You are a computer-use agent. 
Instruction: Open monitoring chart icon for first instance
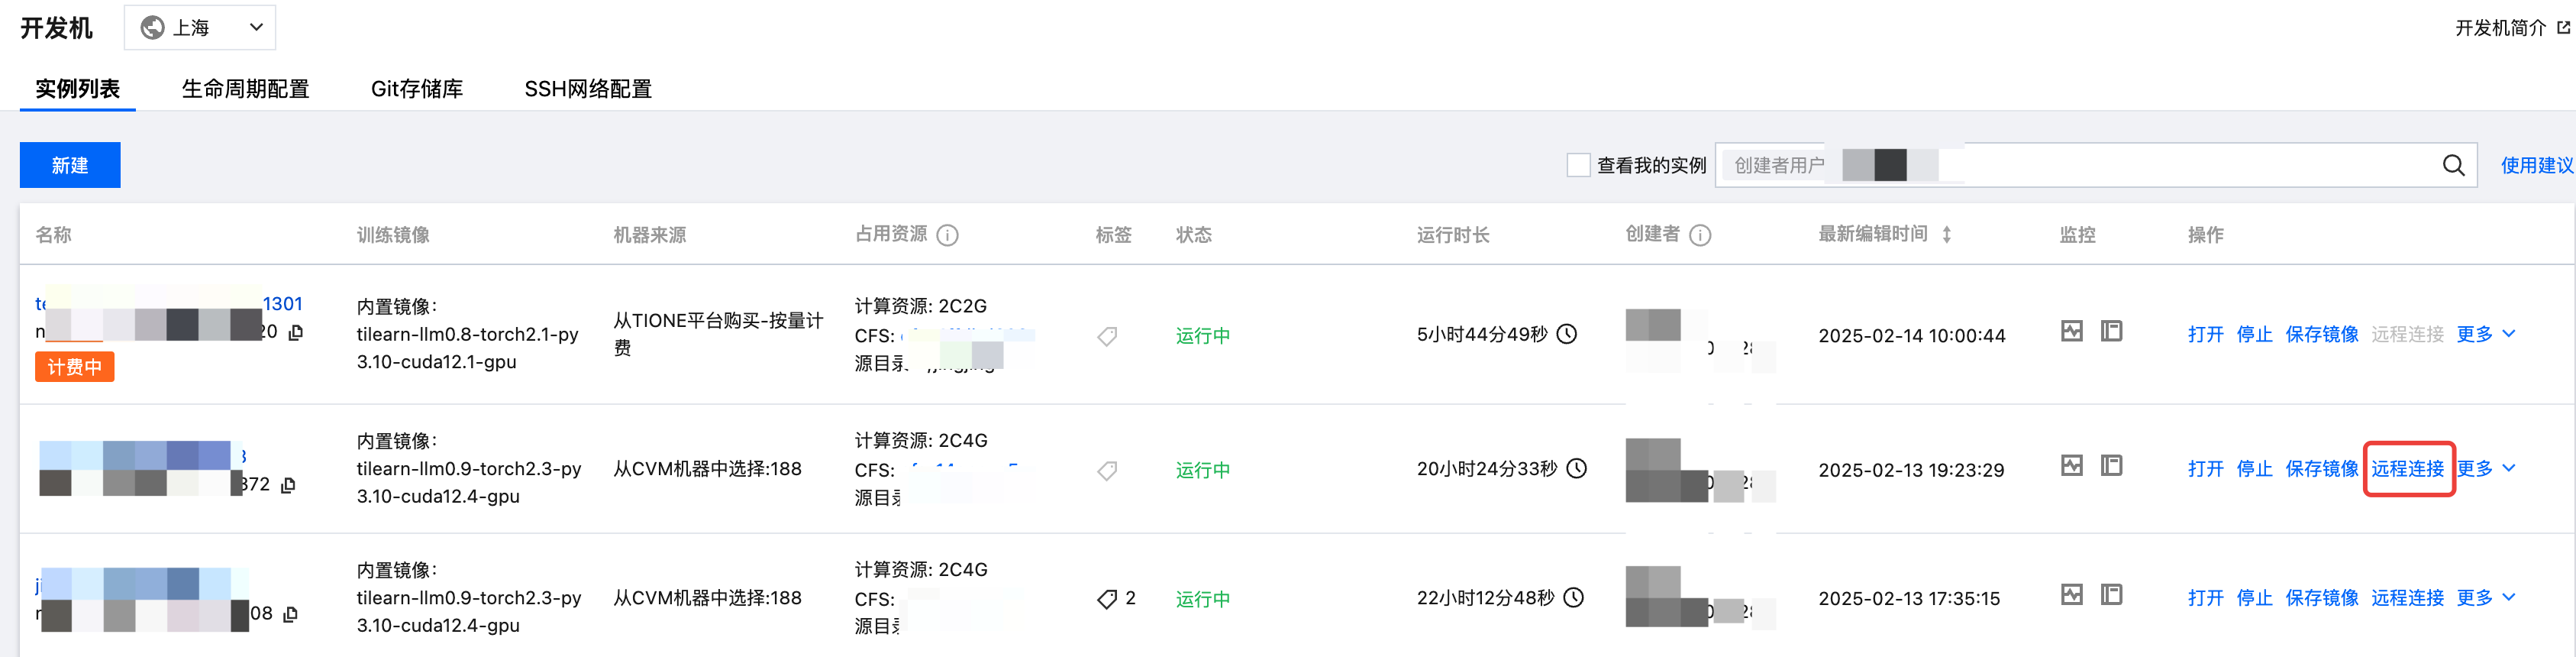click(x=2071, y=331)
